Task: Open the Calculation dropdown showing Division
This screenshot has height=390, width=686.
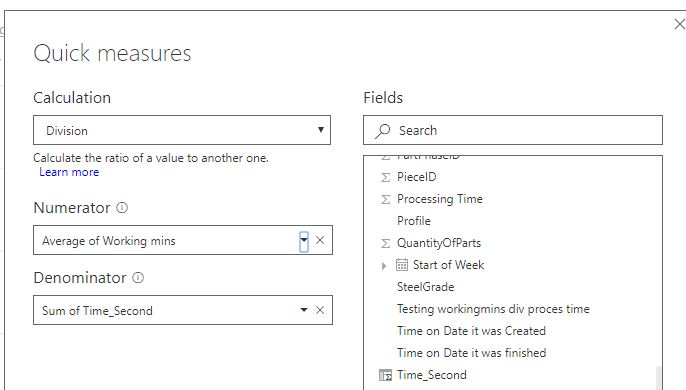Action: [182, 130]
